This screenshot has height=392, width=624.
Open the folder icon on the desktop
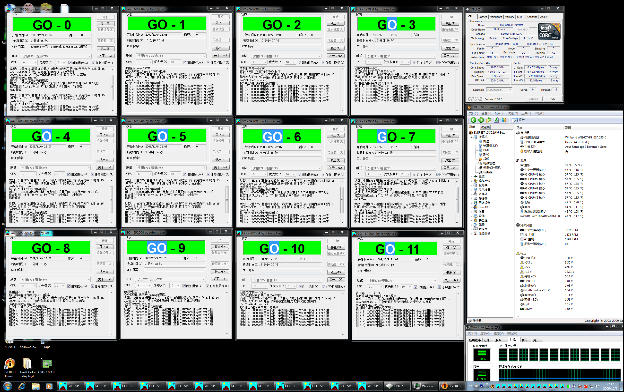click(x=27, y=364)
